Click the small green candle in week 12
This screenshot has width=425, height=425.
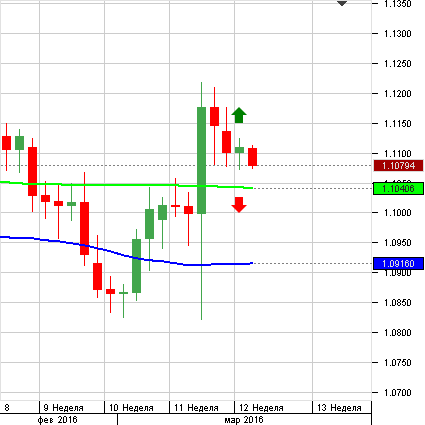pos(239,150)
